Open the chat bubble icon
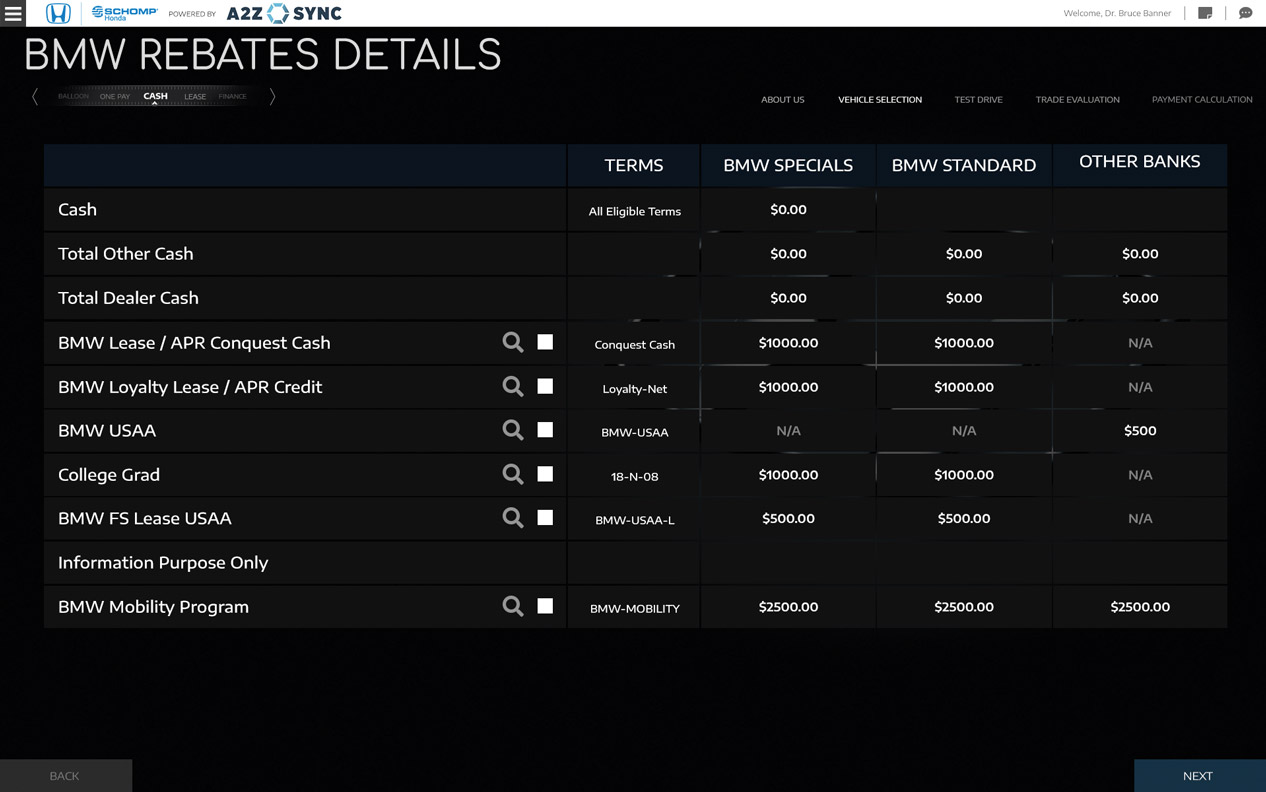Screen dimensions: 1266x792 1245,13
